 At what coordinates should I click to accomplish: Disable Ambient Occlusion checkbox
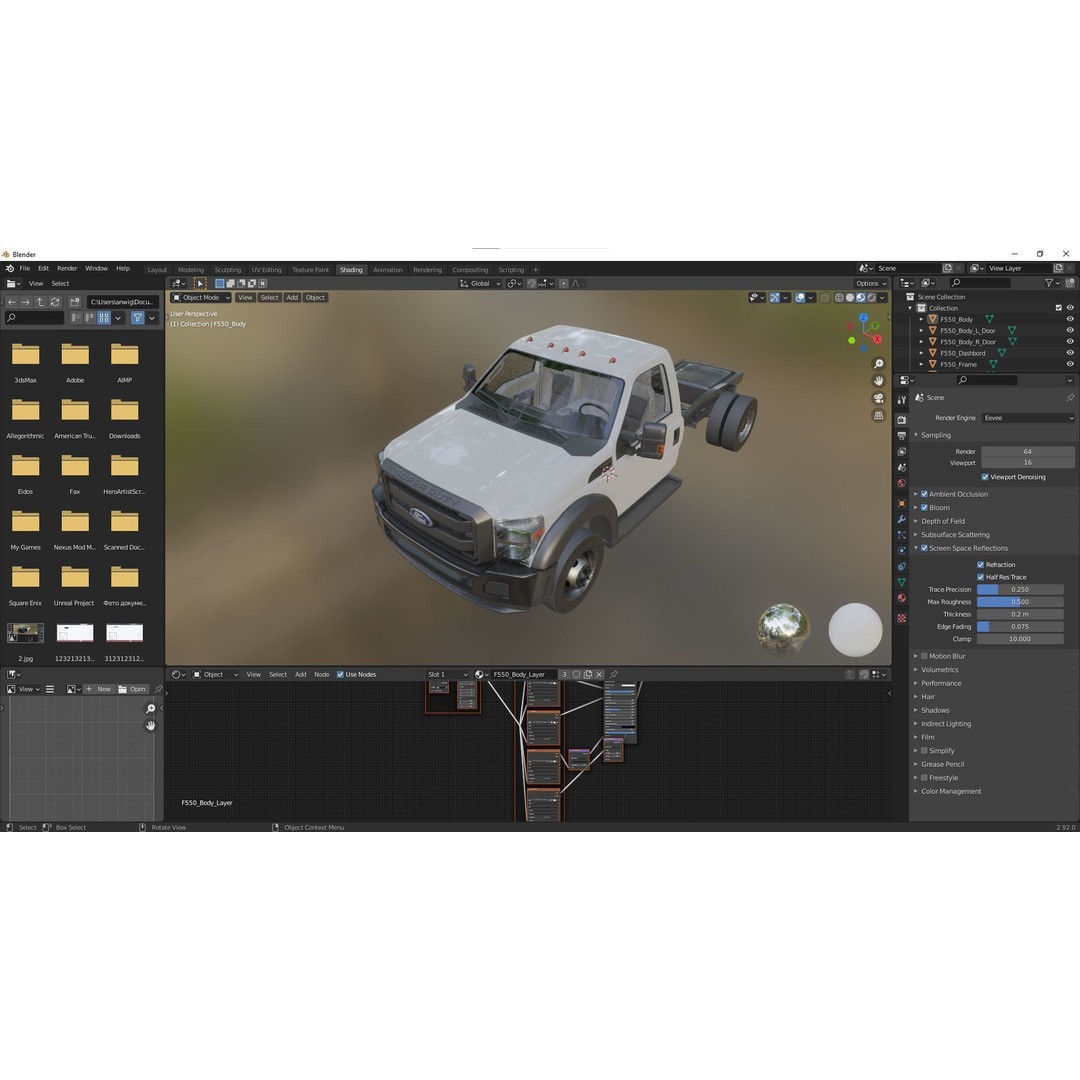(924, 494)
